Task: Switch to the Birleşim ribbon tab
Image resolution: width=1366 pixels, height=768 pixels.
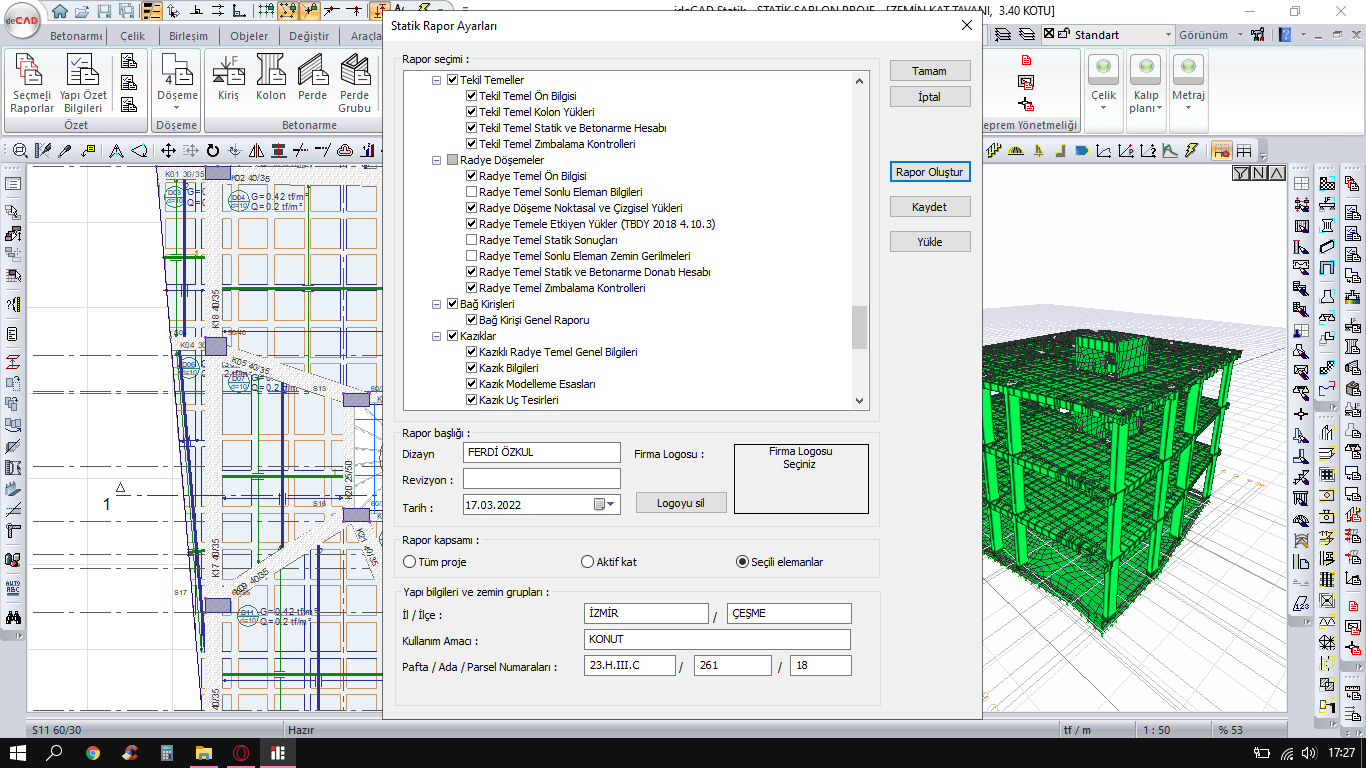Action: click(x=189, y=36)
